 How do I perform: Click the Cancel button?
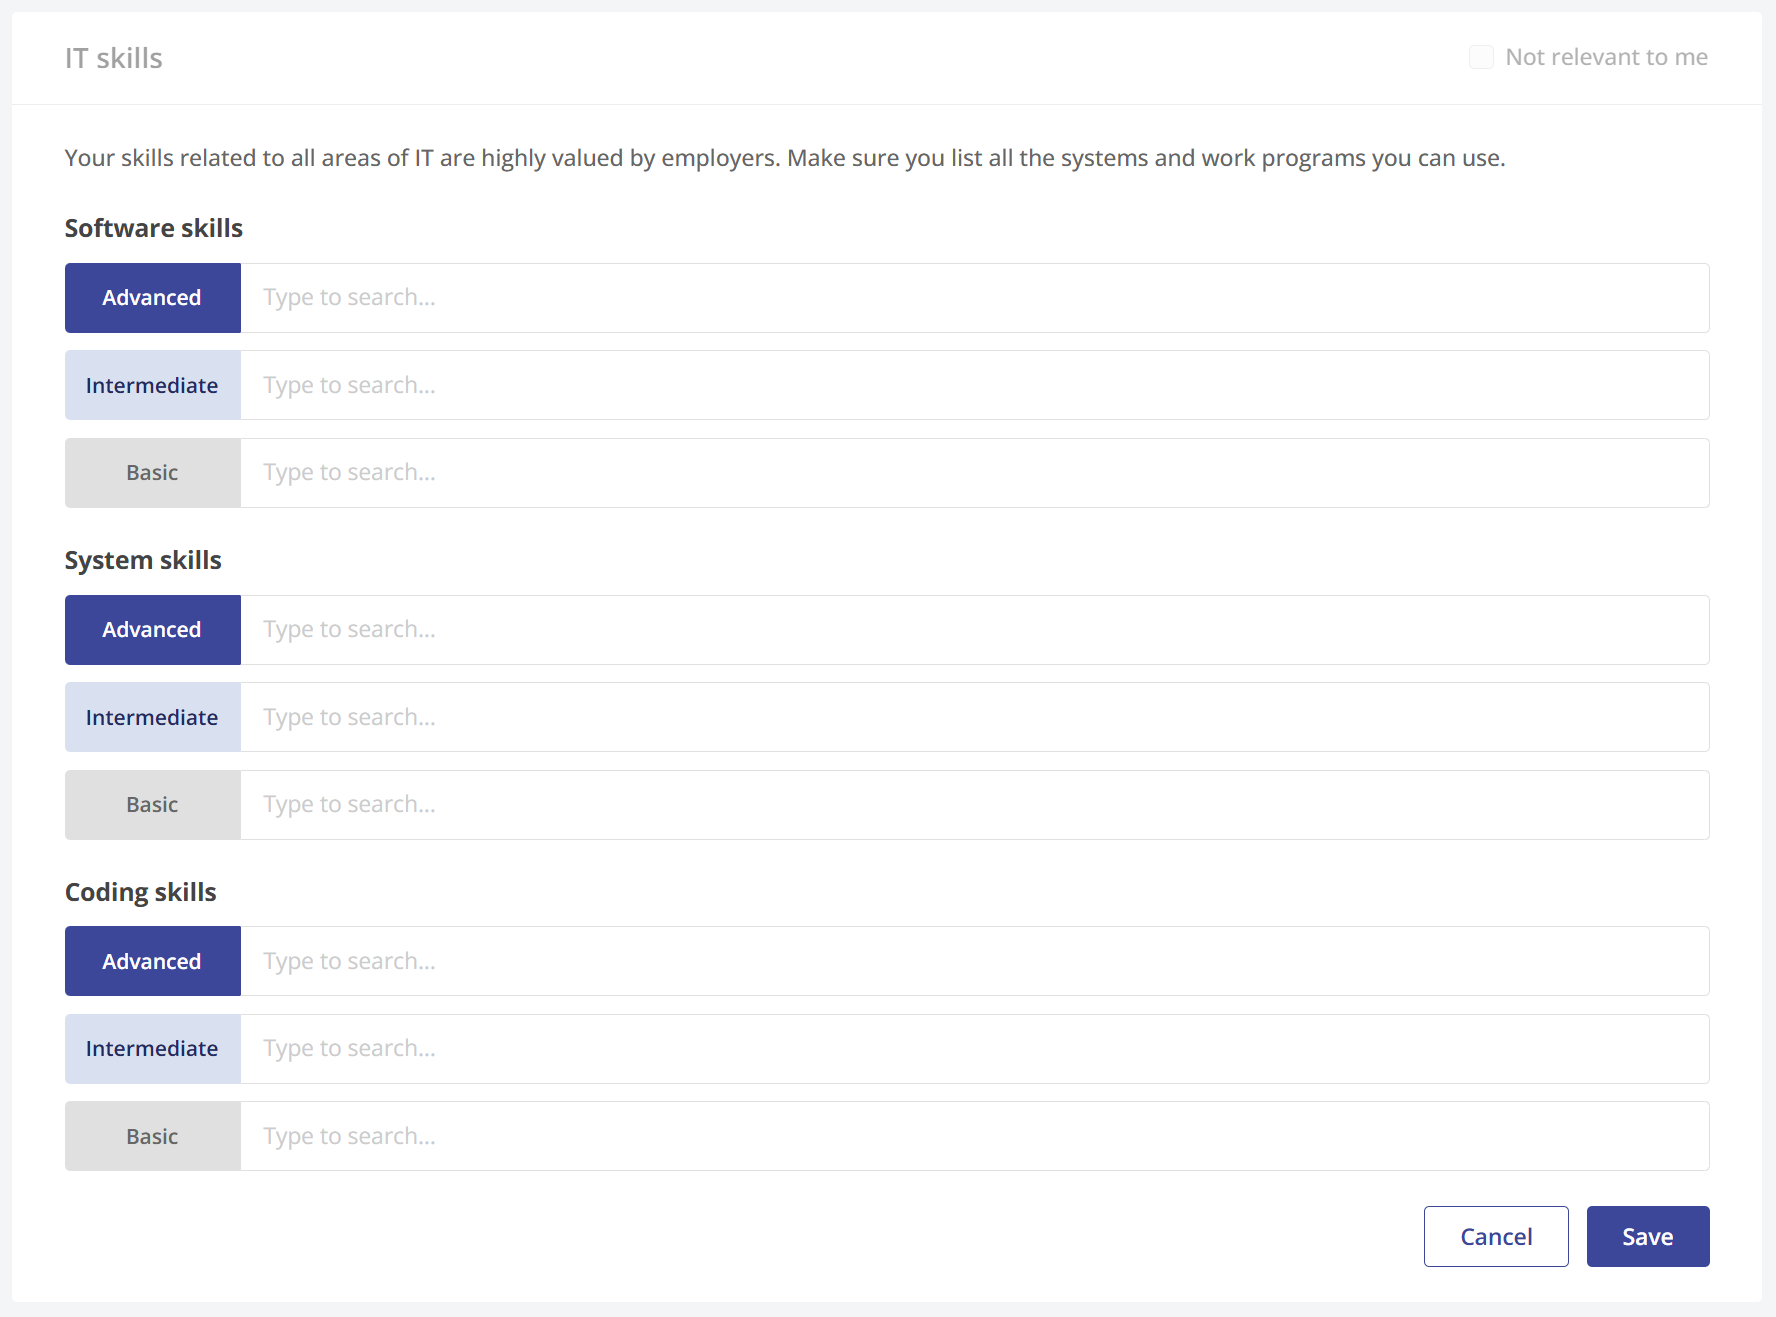click(x=1495, y=1236)
